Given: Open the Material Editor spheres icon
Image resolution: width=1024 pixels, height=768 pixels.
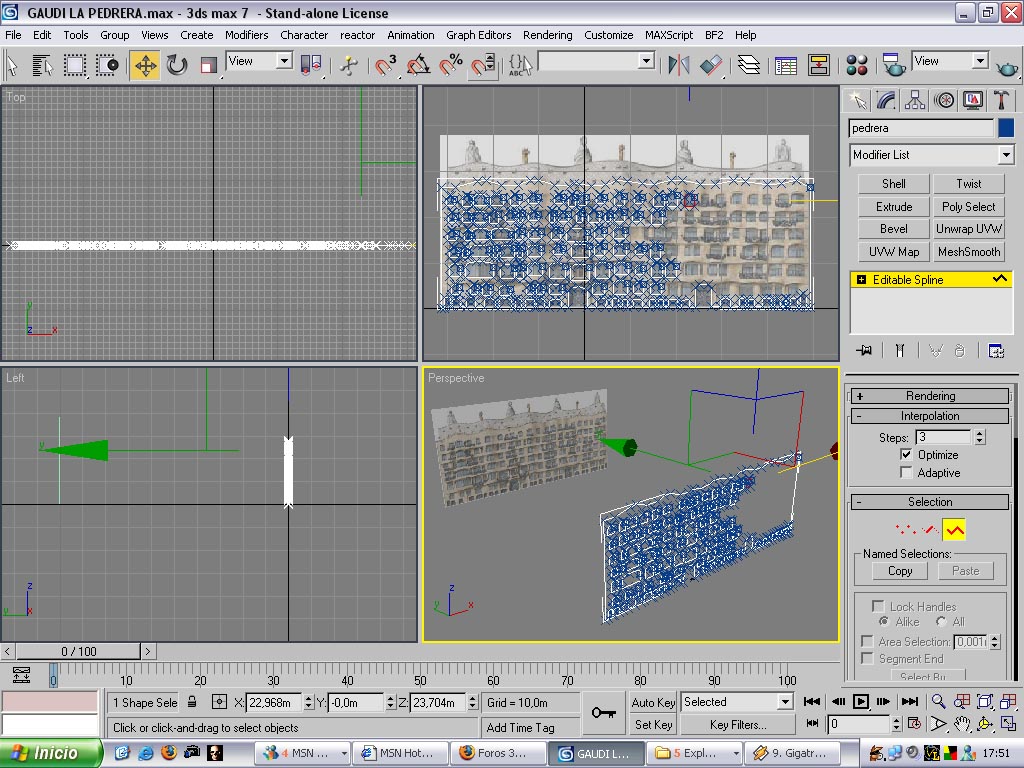Looking at the screenshot, I should 857,66.
